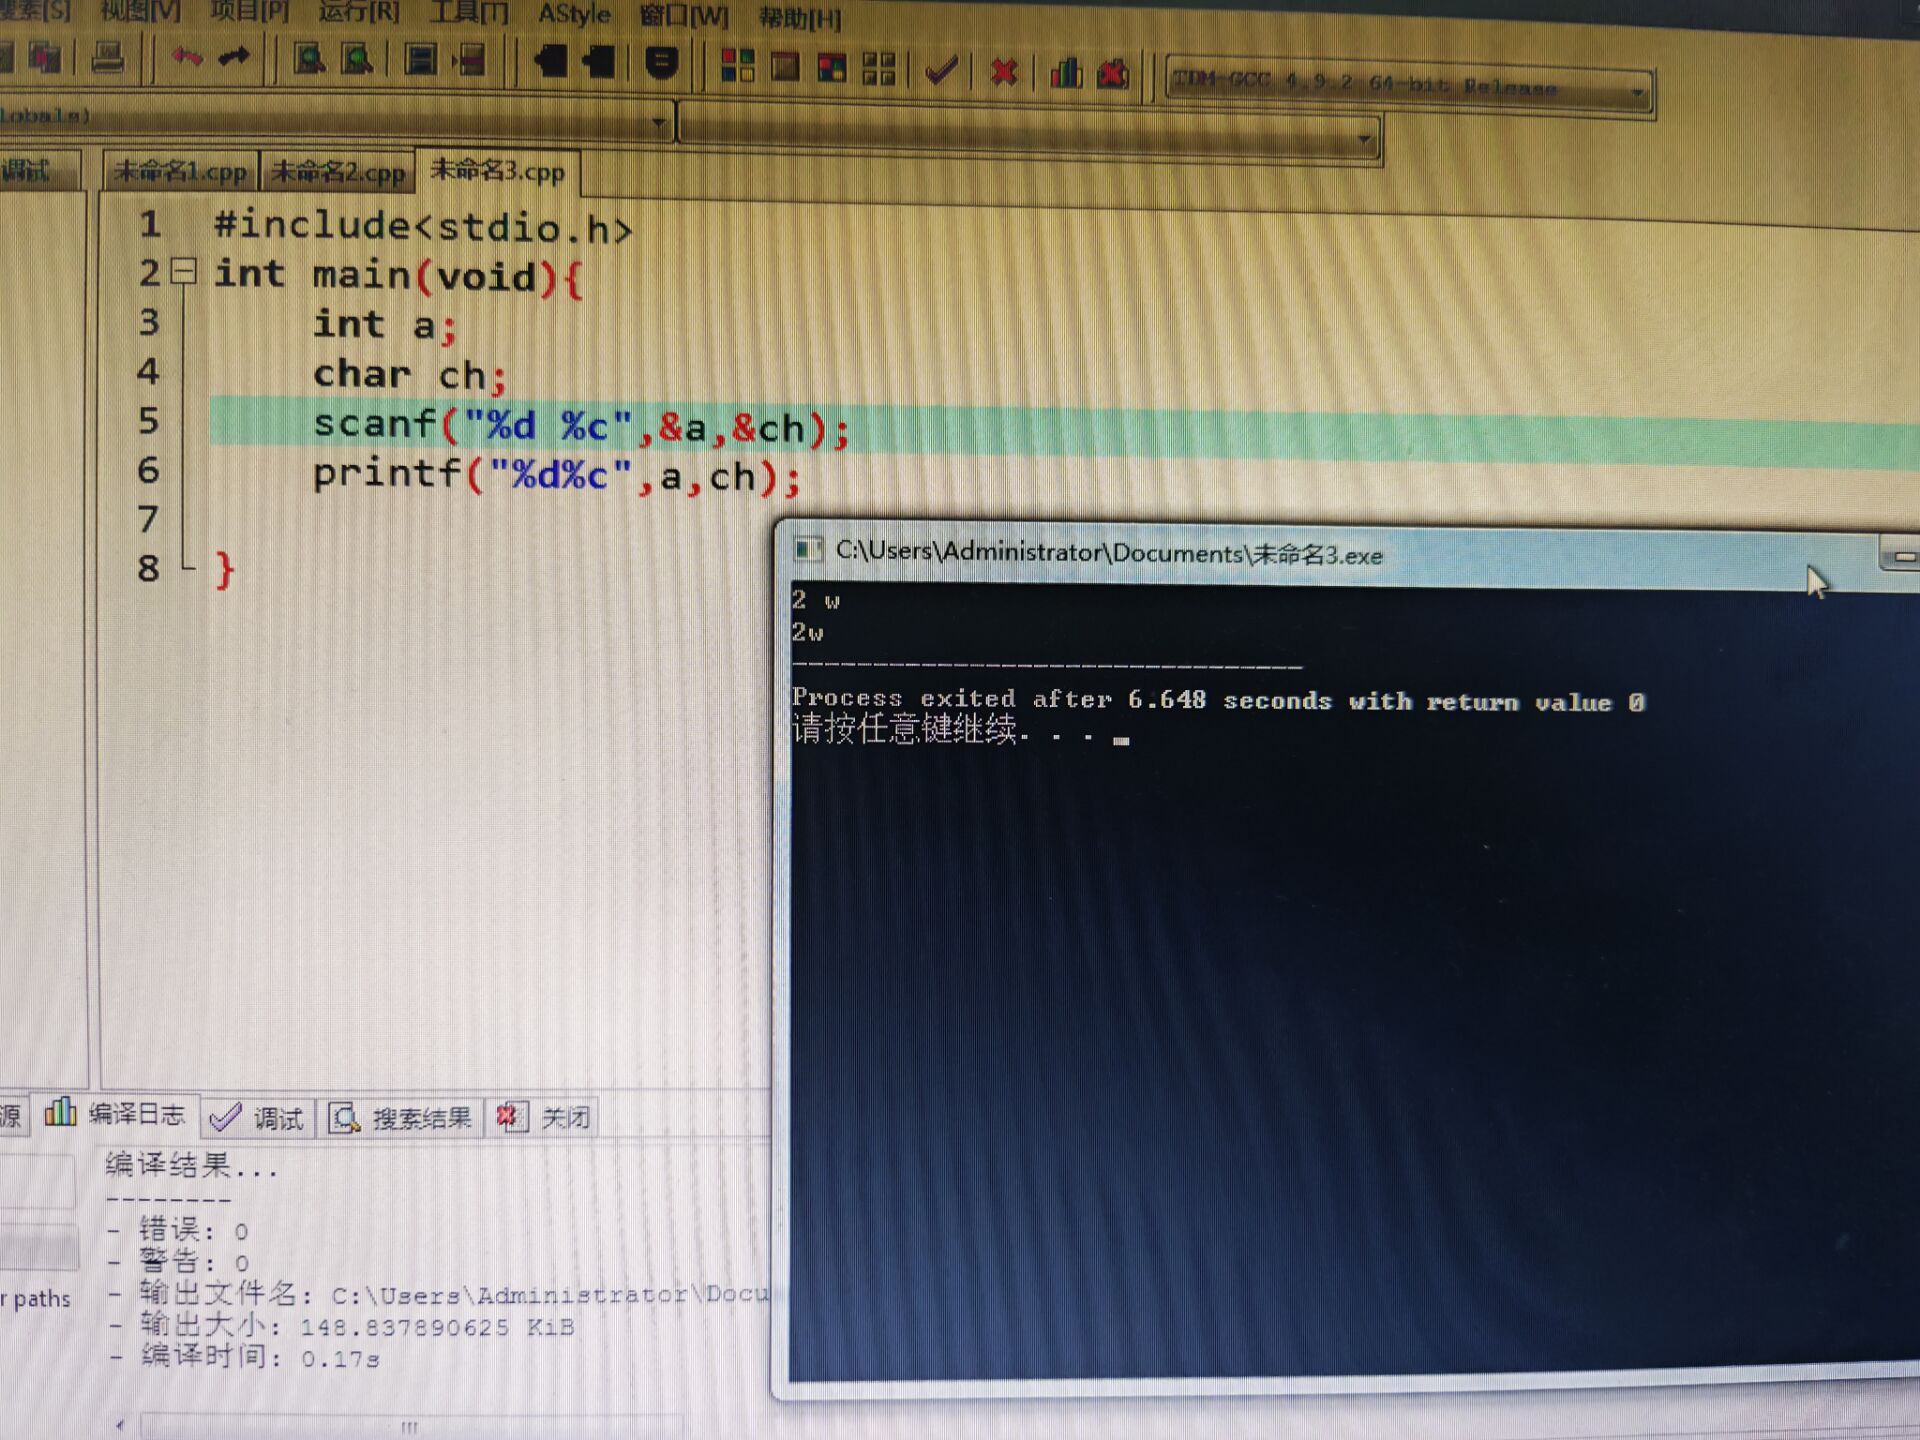Click the red X Stop execution icon
The image size is (1920, 1440).
(1003, 72)
